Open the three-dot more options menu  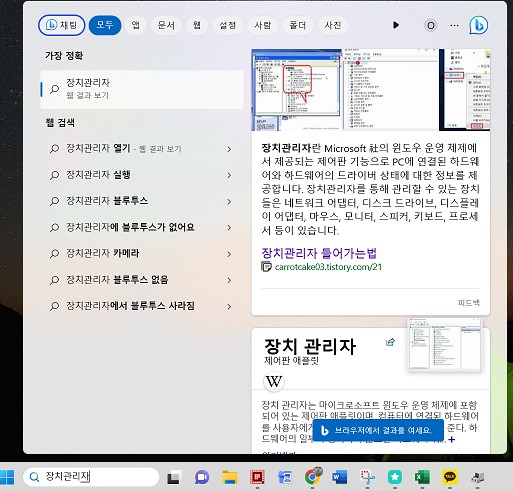(x=454, y=25)
